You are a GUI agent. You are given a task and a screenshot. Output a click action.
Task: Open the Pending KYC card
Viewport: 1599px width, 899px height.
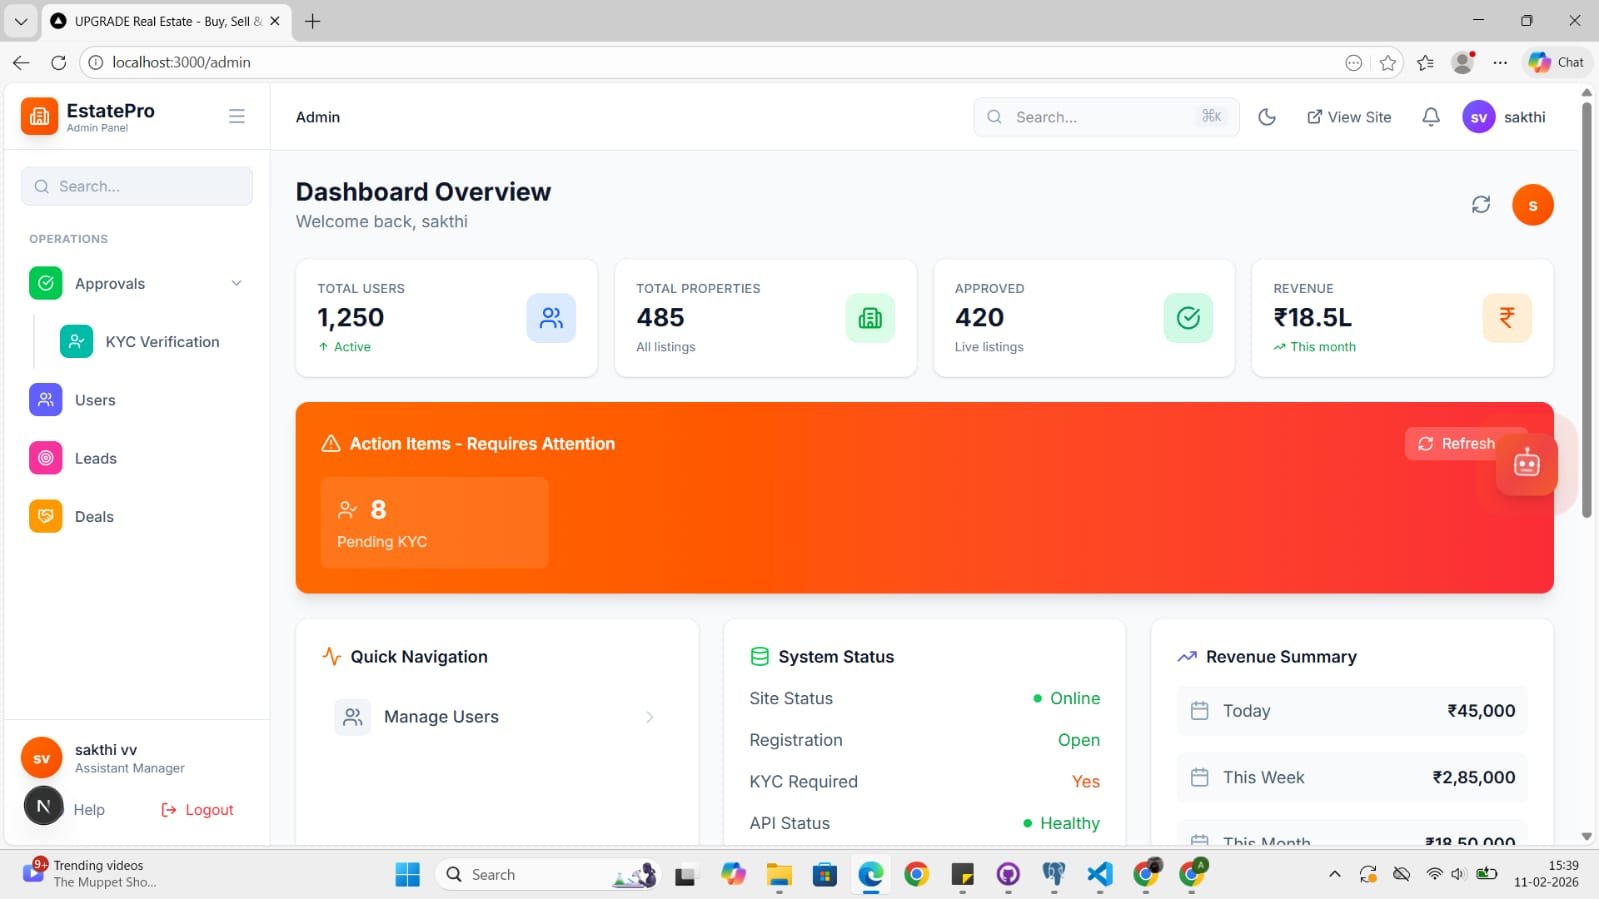point(434,523)
